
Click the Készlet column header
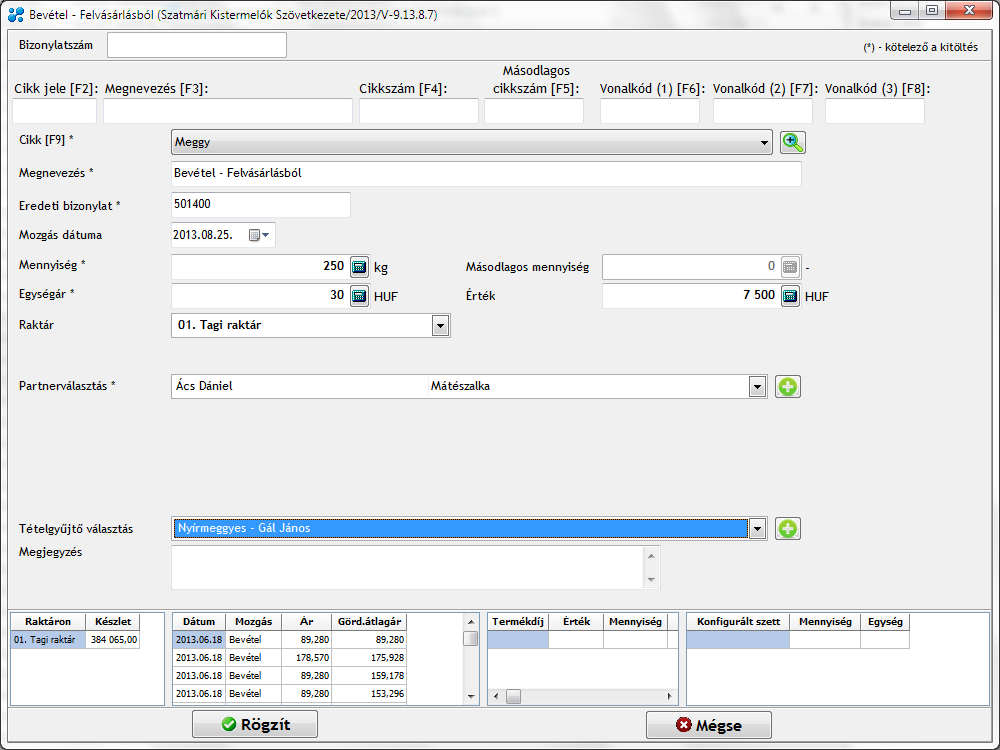113,622
